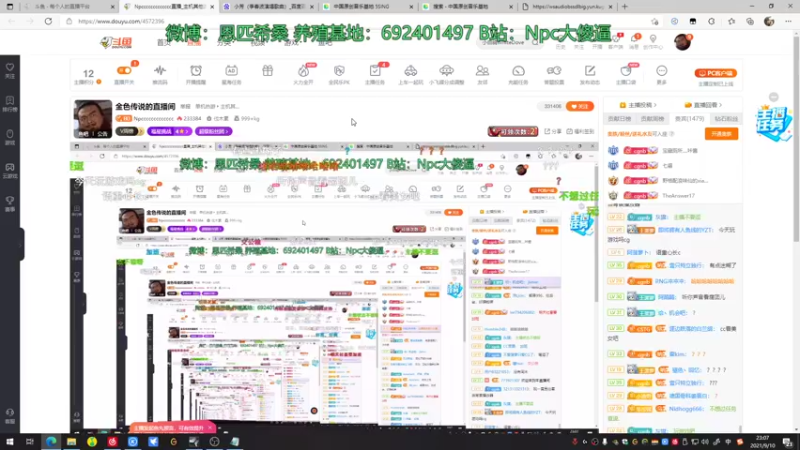800x450 pixels.
Task: Click the browser address bar
Action: tap(357, 21)
